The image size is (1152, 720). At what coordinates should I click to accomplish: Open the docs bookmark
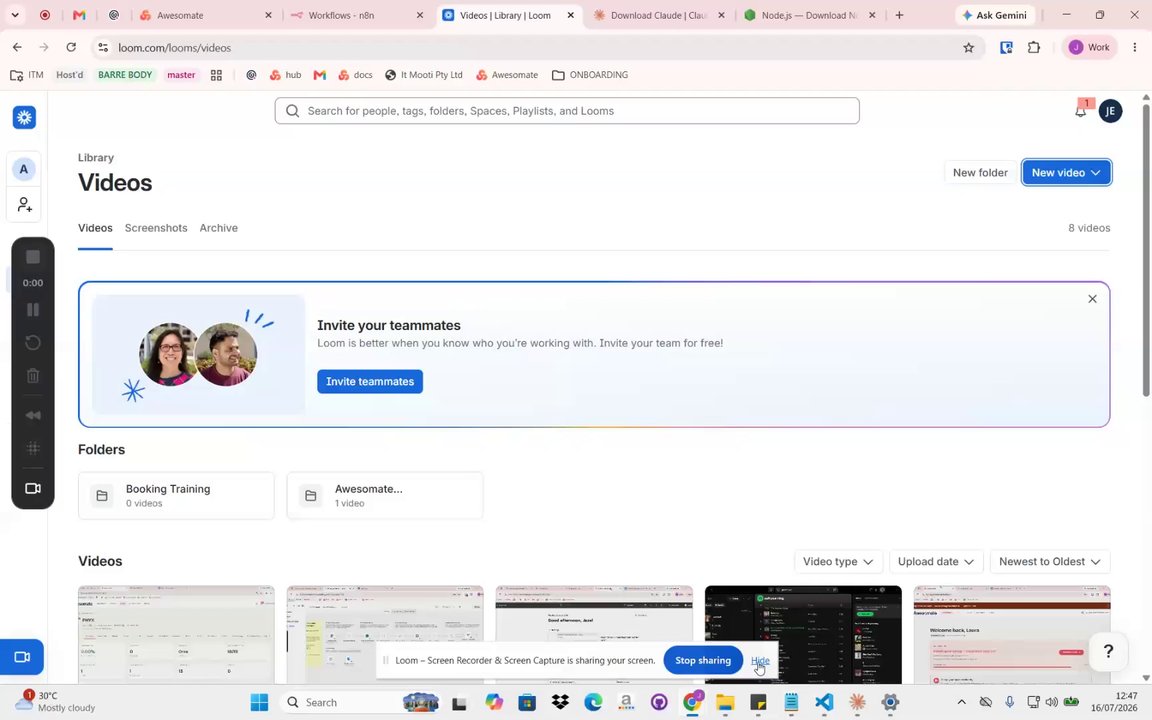click(x=355, y=75)
